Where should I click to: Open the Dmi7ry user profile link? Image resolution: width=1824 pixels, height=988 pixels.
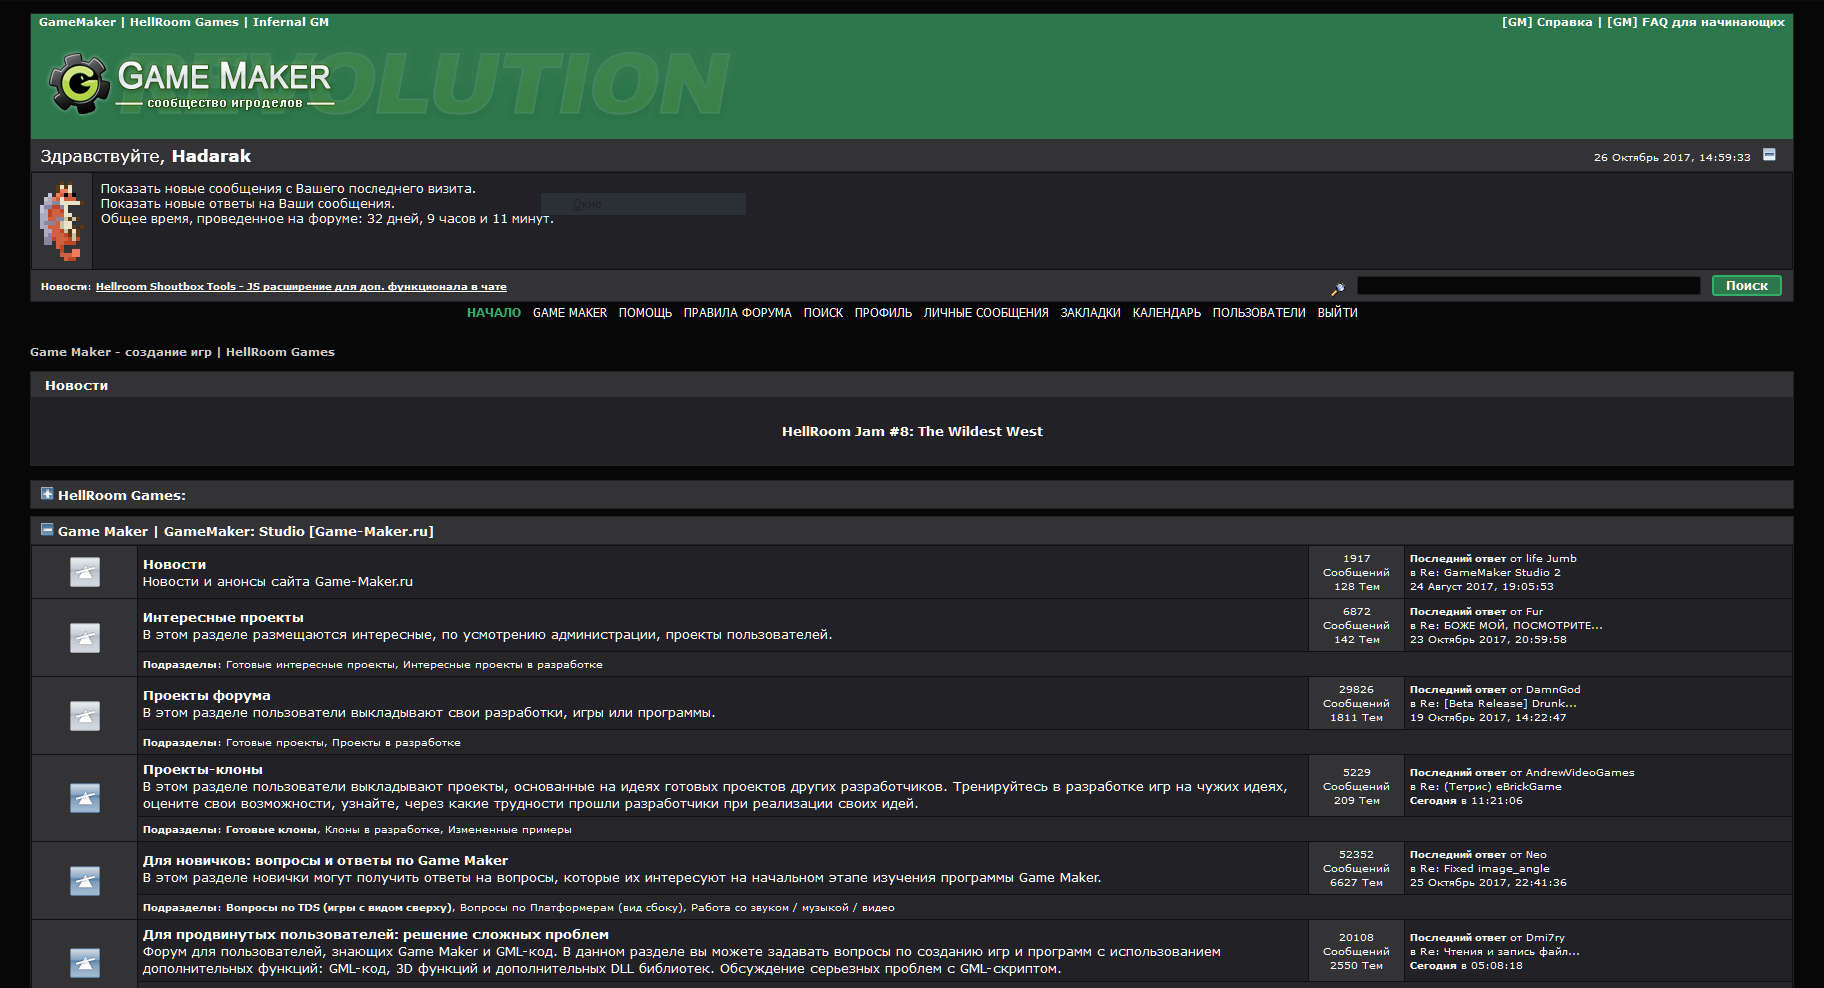(x=1545, y=938)
